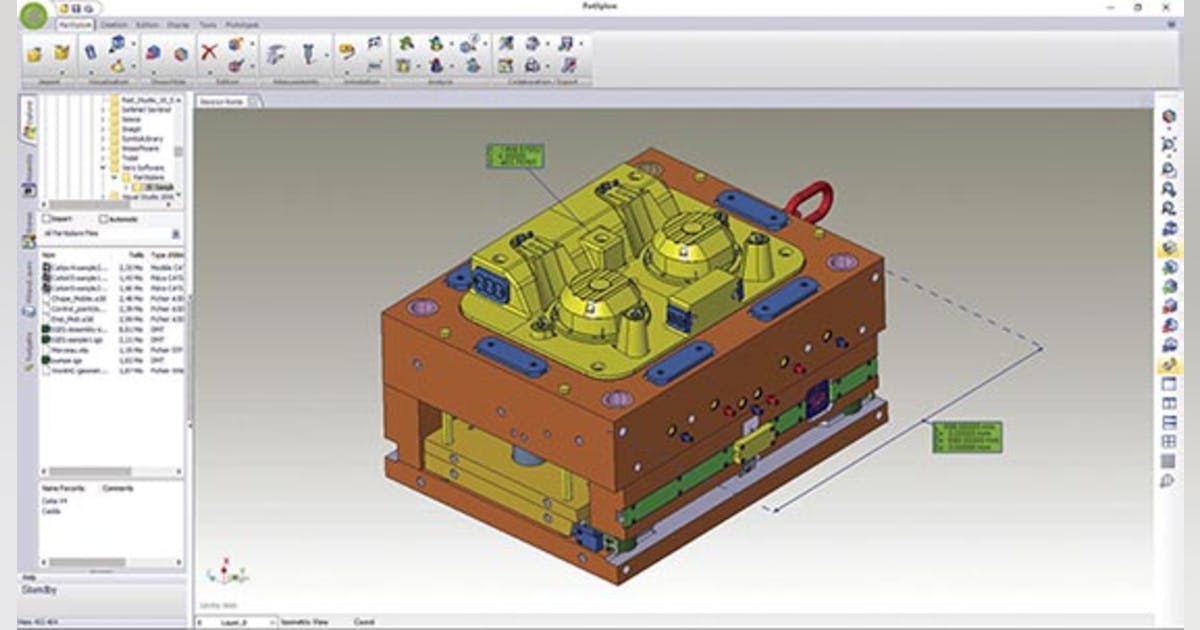Select the Catia V4 favorite entry

point(54,501)
